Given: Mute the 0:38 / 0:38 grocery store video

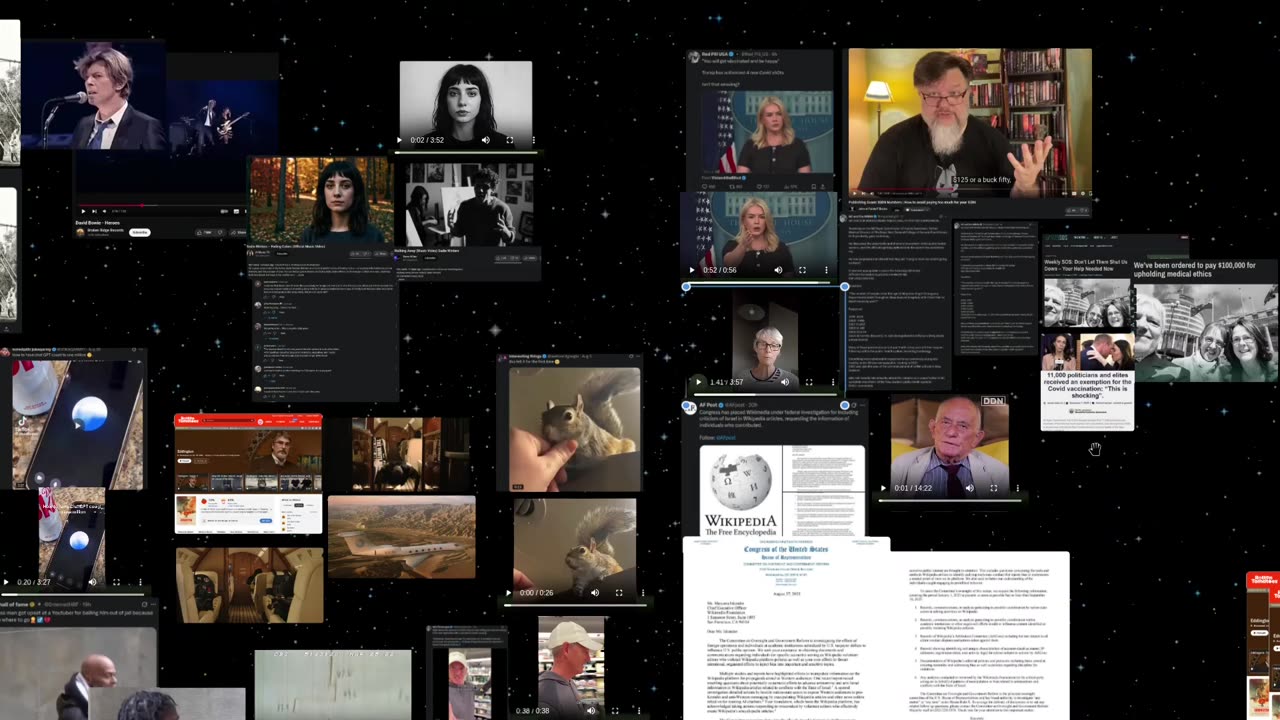Looking at the screenshot, I should (589, 711).
